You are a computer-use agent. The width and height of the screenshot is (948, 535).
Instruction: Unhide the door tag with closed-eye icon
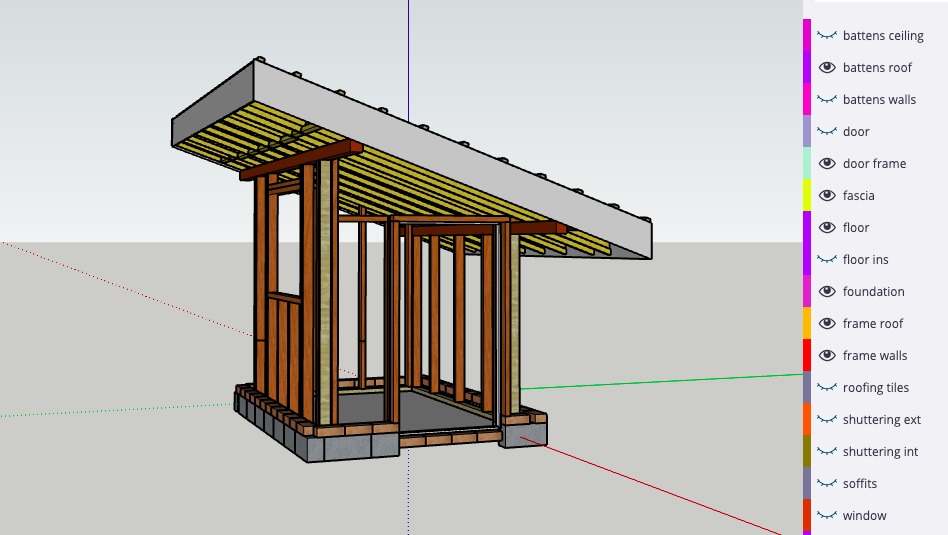pyautogui.click(x=827, y=132)
